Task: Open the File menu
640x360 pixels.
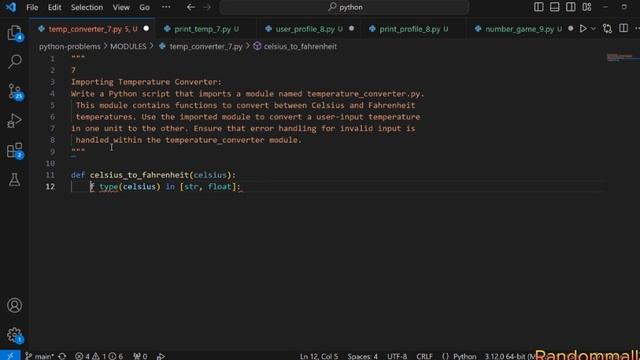Action: (32, 7)
